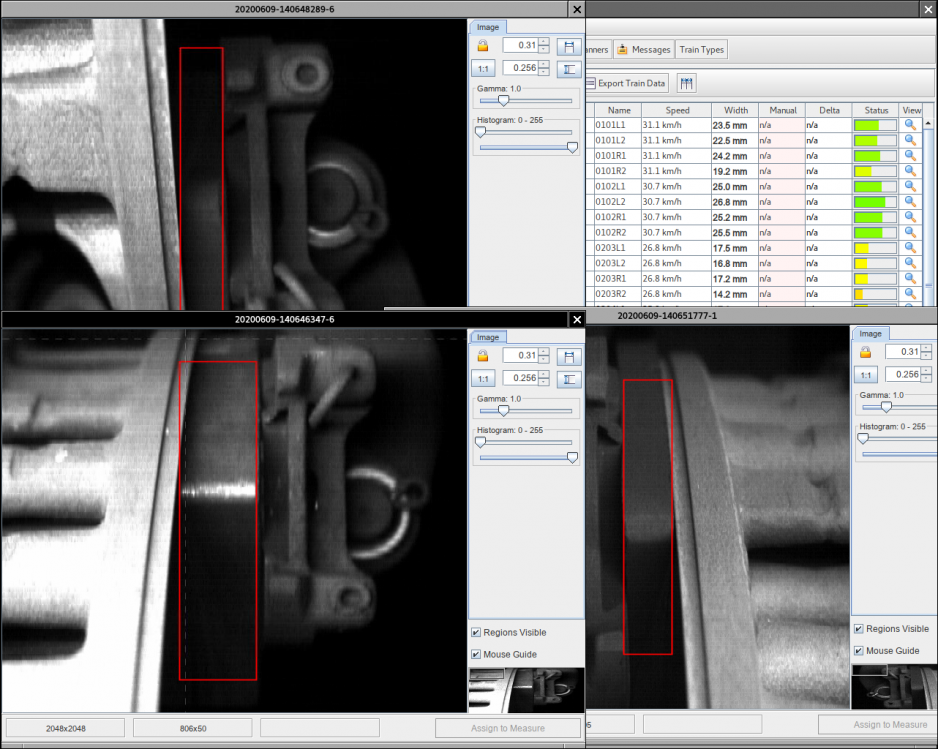Click fit-width icon beside 0.256 in window 20200609-140648289-6
This screenshot has height=749, width=938.
pos(569,69)
